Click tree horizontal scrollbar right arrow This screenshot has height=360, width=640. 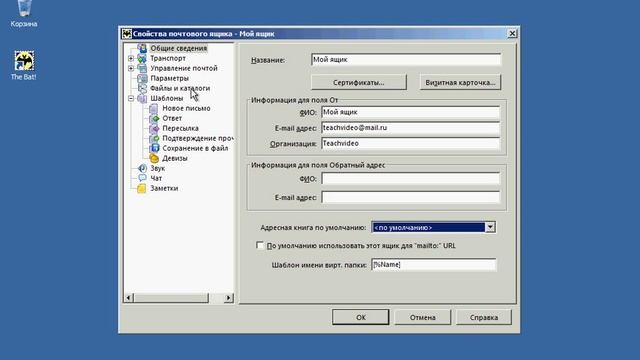tap(229, 298)
